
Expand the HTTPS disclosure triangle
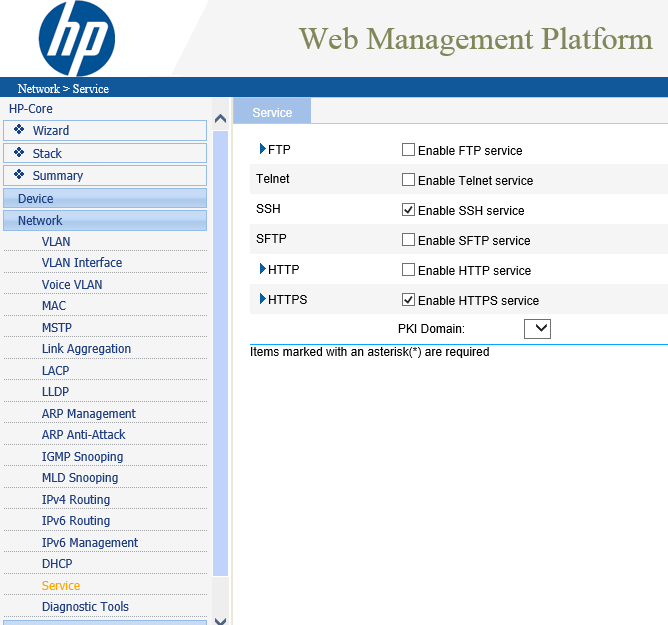pyautogui.click(x=263, y=300)
